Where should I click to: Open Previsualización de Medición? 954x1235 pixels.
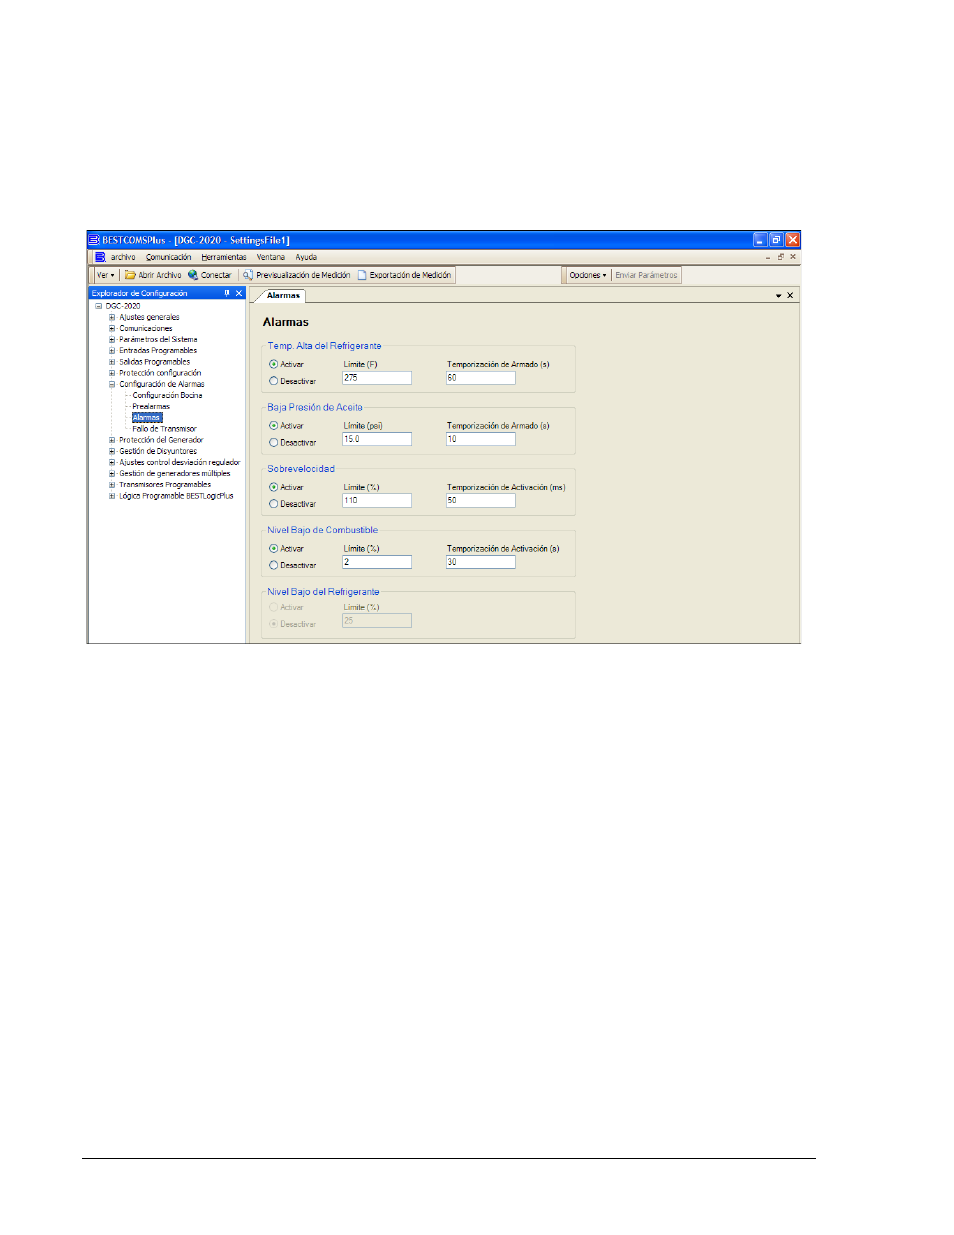297,275
